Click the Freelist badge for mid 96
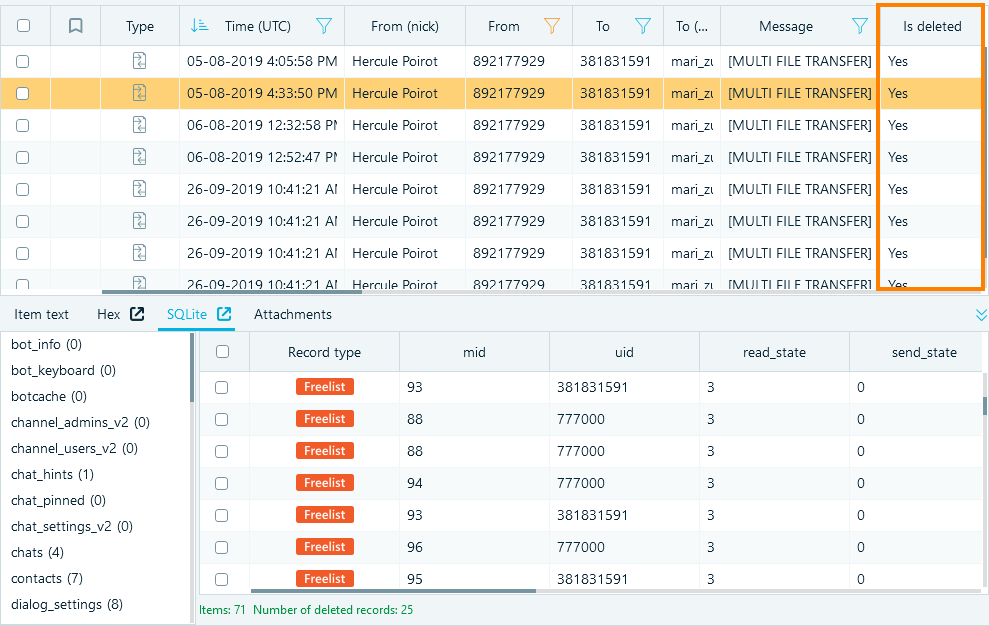This screenshot has height=626, width=989. 325,546
